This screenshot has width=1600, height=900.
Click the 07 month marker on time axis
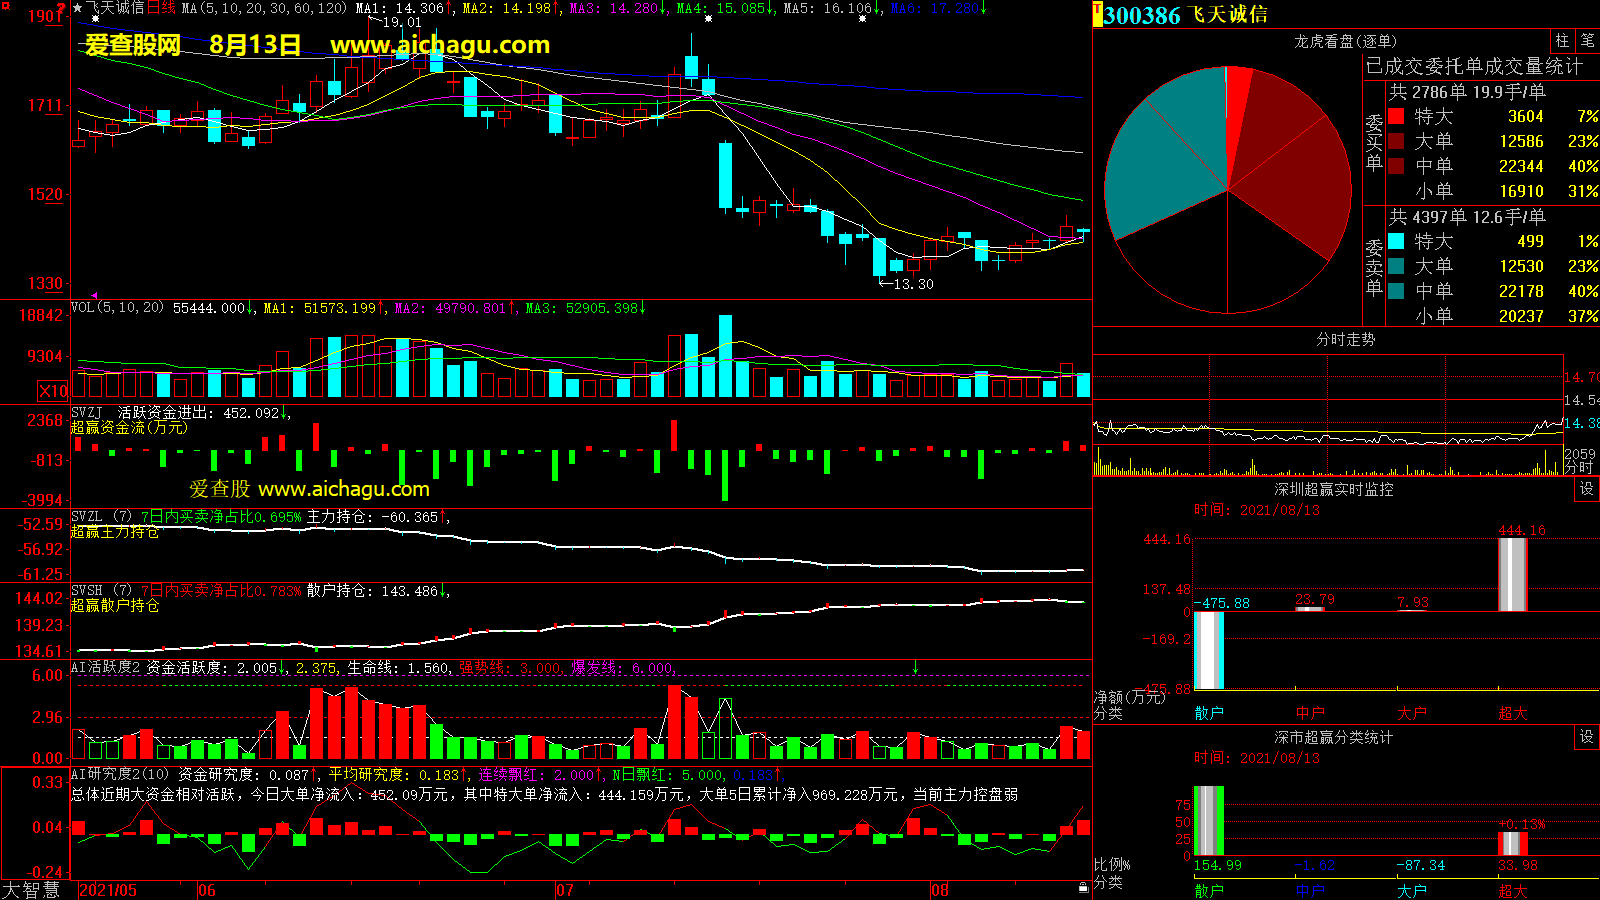565,890
